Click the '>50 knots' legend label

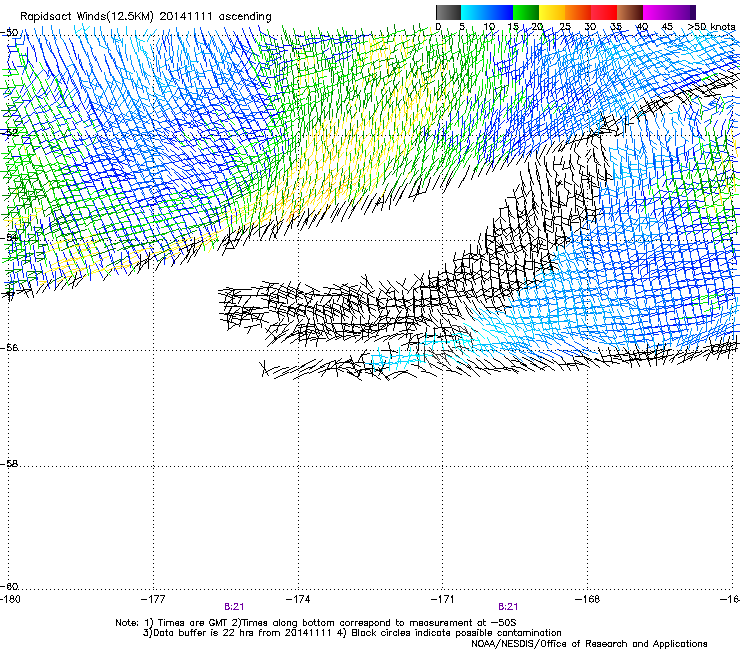711,27
